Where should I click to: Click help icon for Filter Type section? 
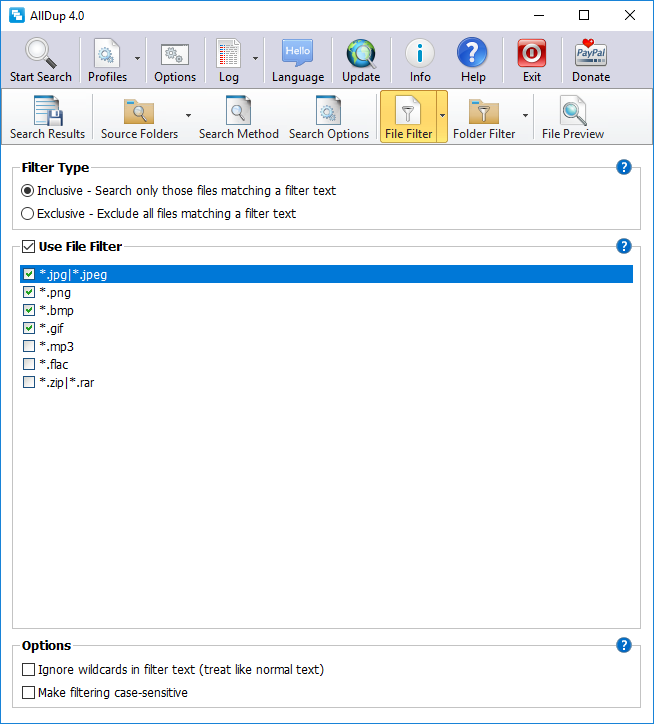coord(624,167)
